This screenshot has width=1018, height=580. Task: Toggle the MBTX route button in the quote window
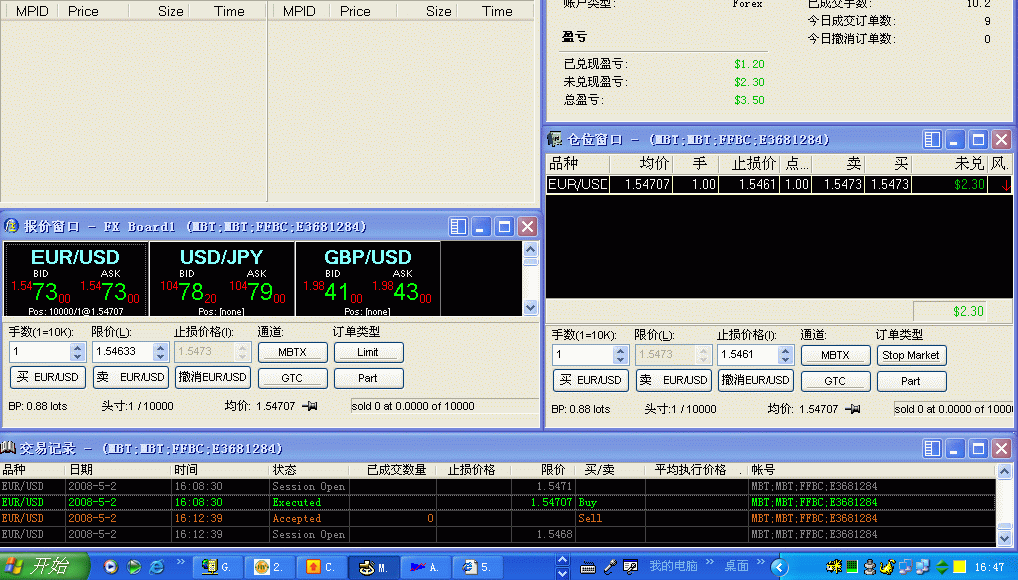point(293,352)
